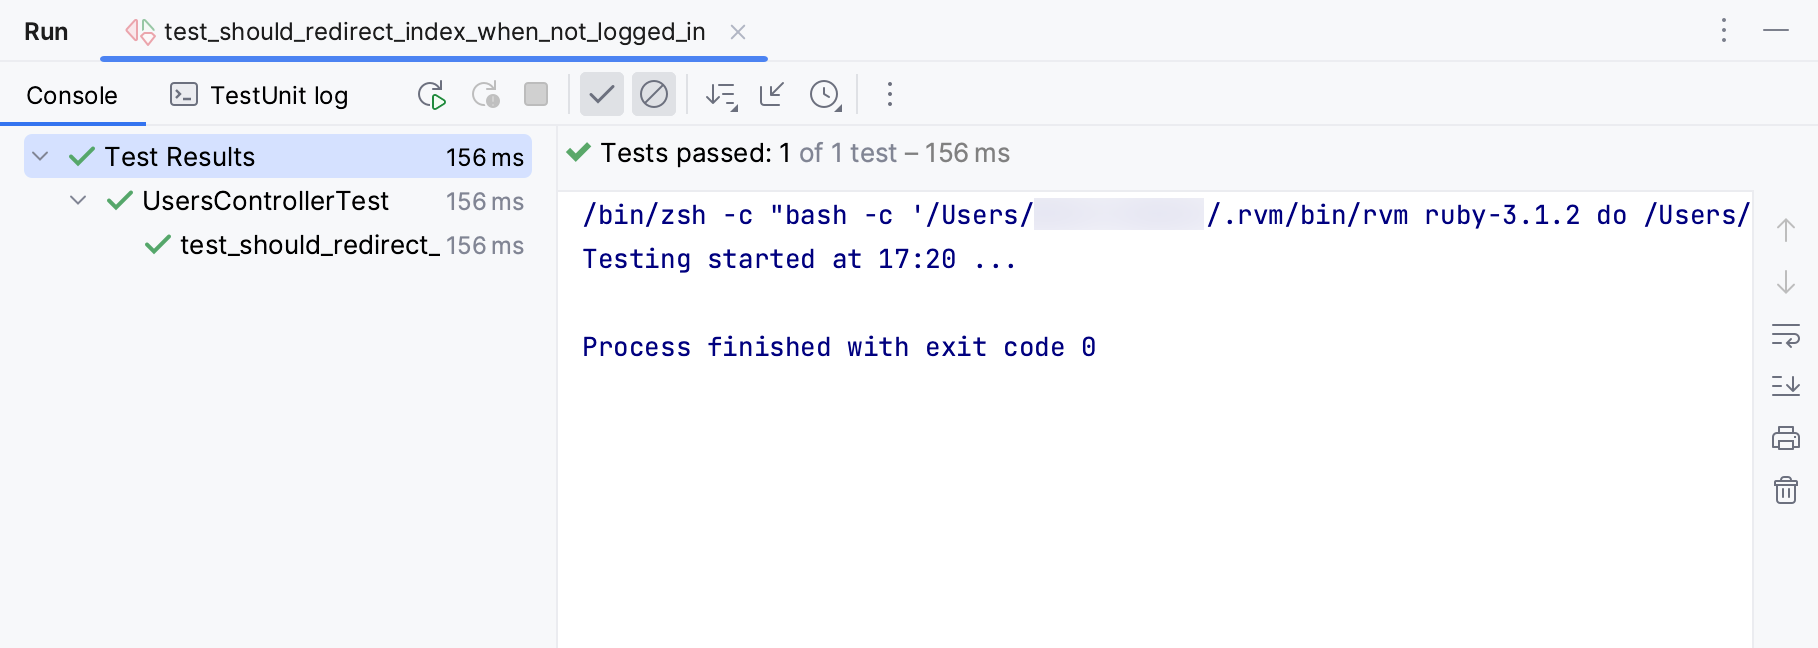This screenshot has width=1818, height=648.
Task: Rerun the test suite
Action: [x=431, y=94]
